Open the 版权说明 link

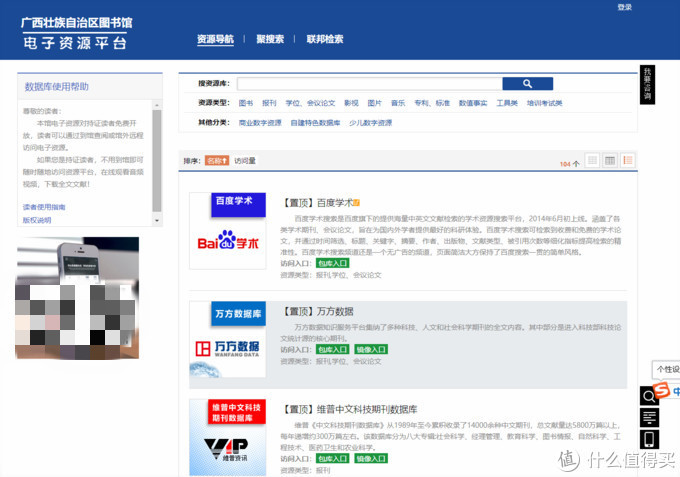(37, 220)
